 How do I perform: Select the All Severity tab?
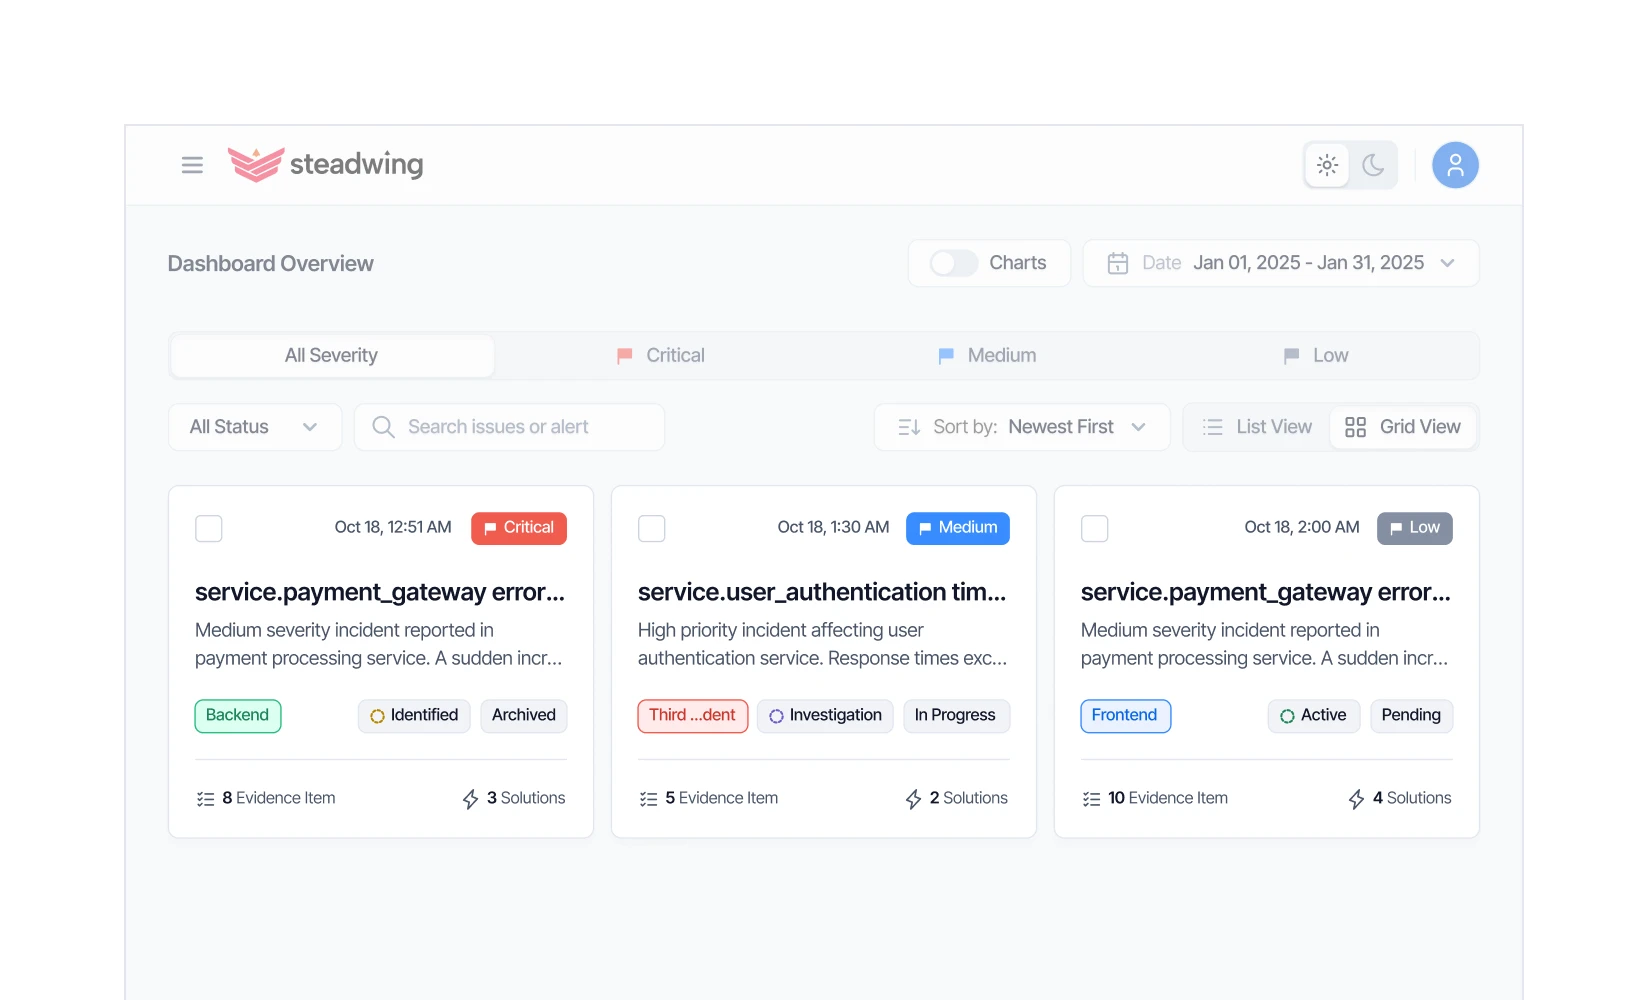332,356
